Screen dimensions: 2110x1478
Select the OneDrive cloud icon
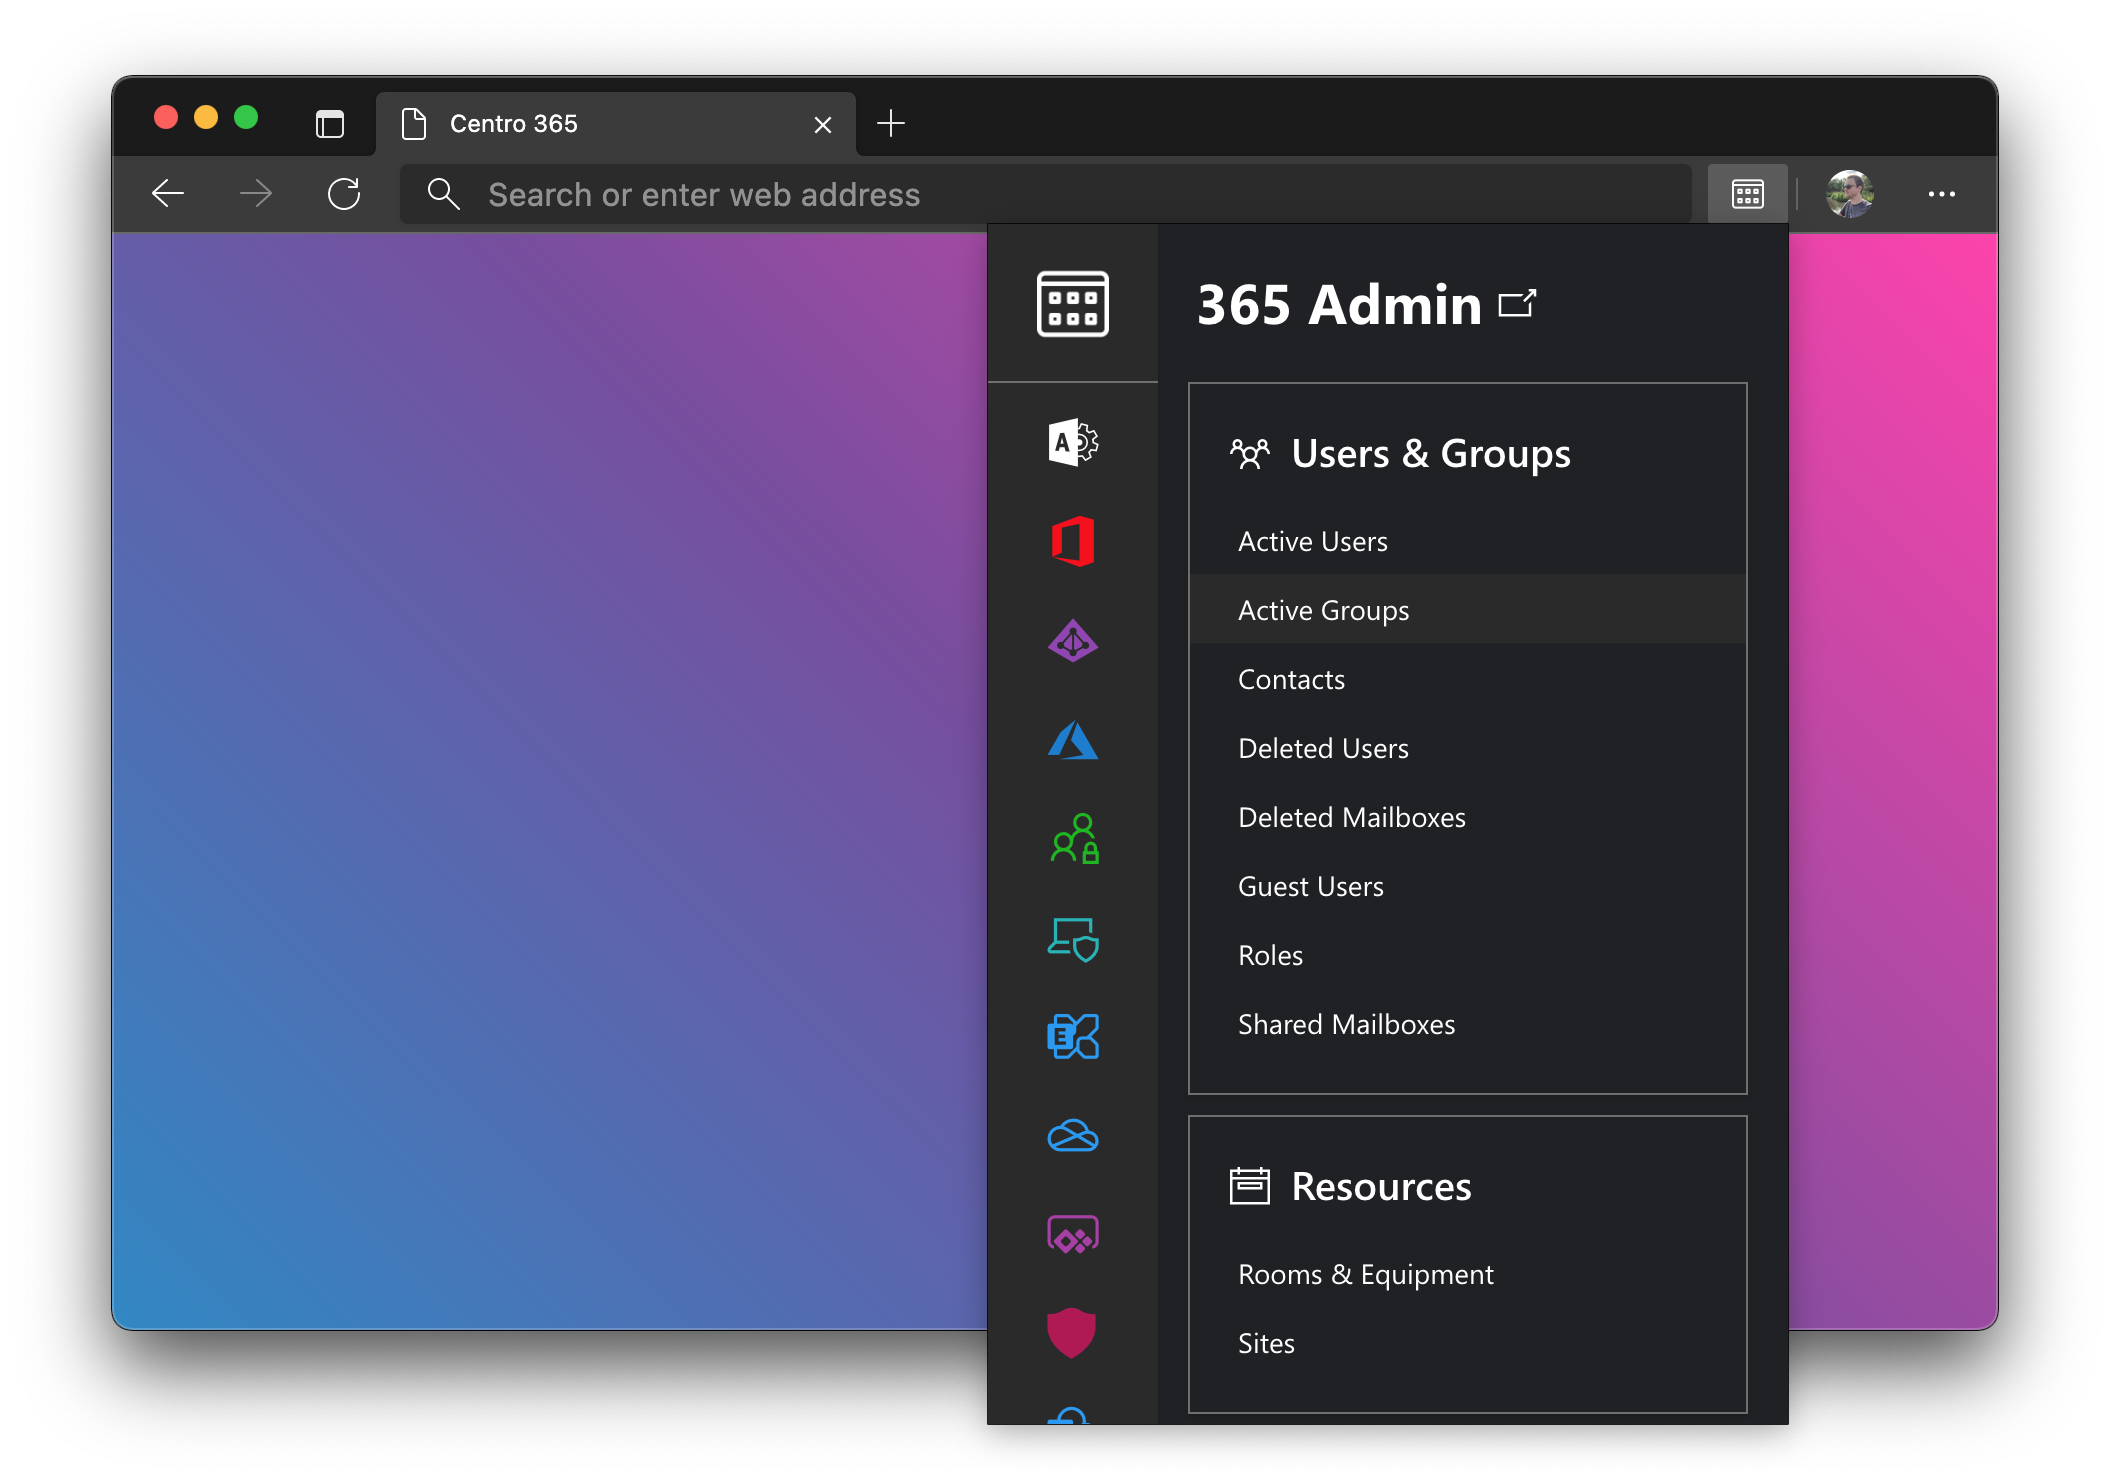click(x=1073, y=1136)
